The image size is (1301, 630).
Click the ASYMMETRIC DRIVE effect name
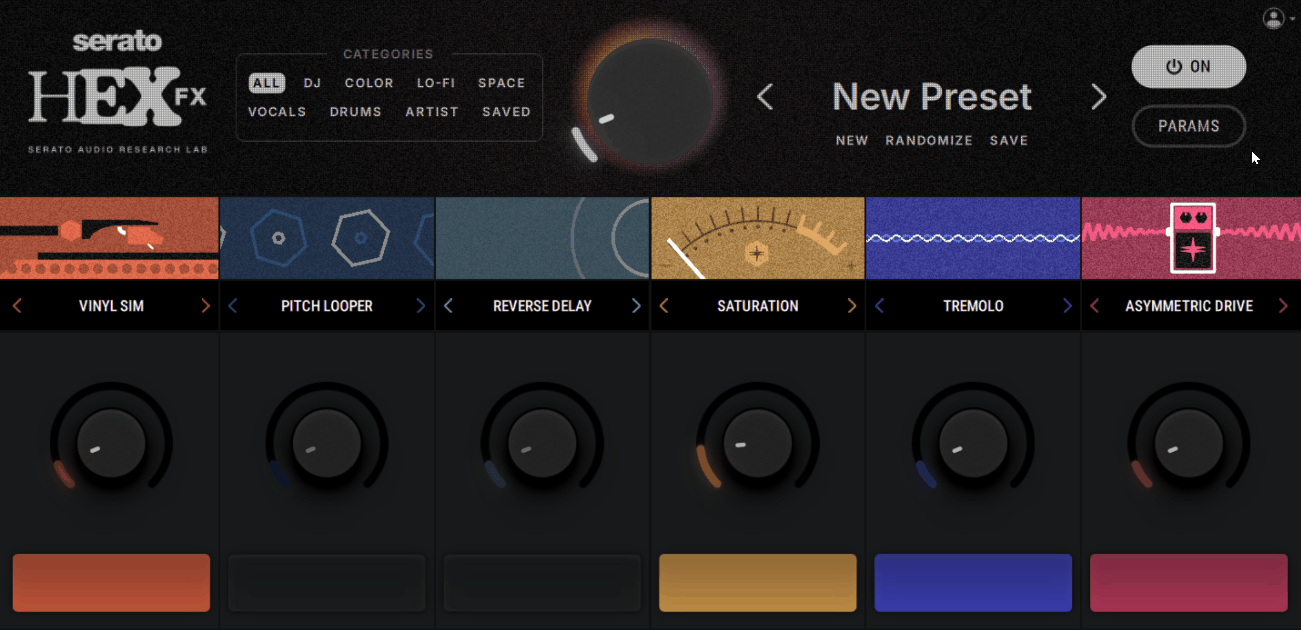click(1189, 306)
